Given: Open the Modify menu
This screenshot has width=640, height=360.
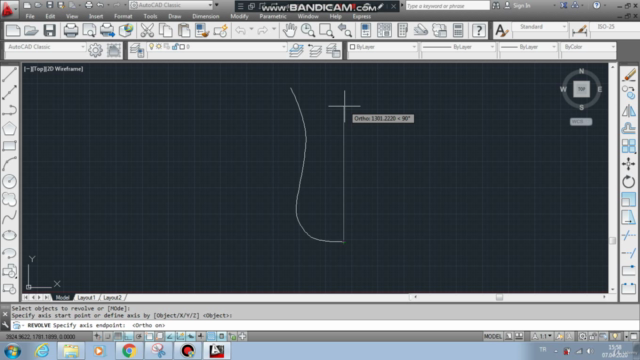Looking at the screenshot, I should pyautogui.click(x=239, y=16).
